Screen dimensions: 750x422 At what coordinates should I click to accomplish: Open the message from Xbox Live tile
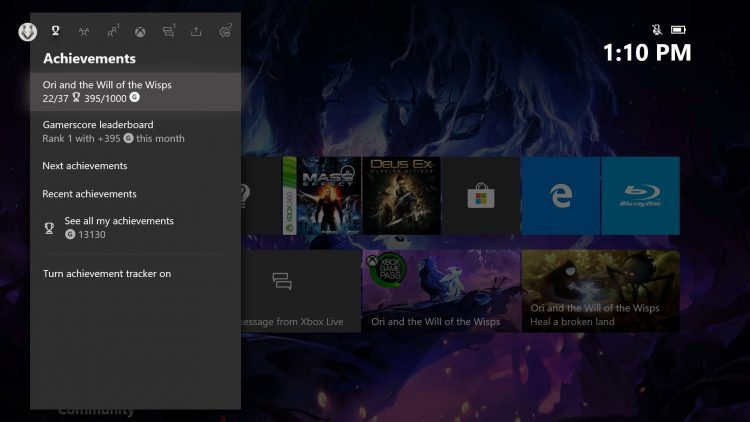pos(301,291)
